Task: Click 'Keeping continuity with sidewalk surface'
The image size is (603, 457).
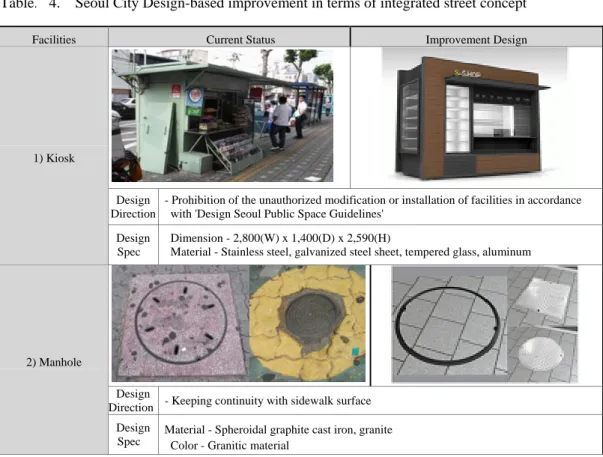Action: tap(271, 401)
